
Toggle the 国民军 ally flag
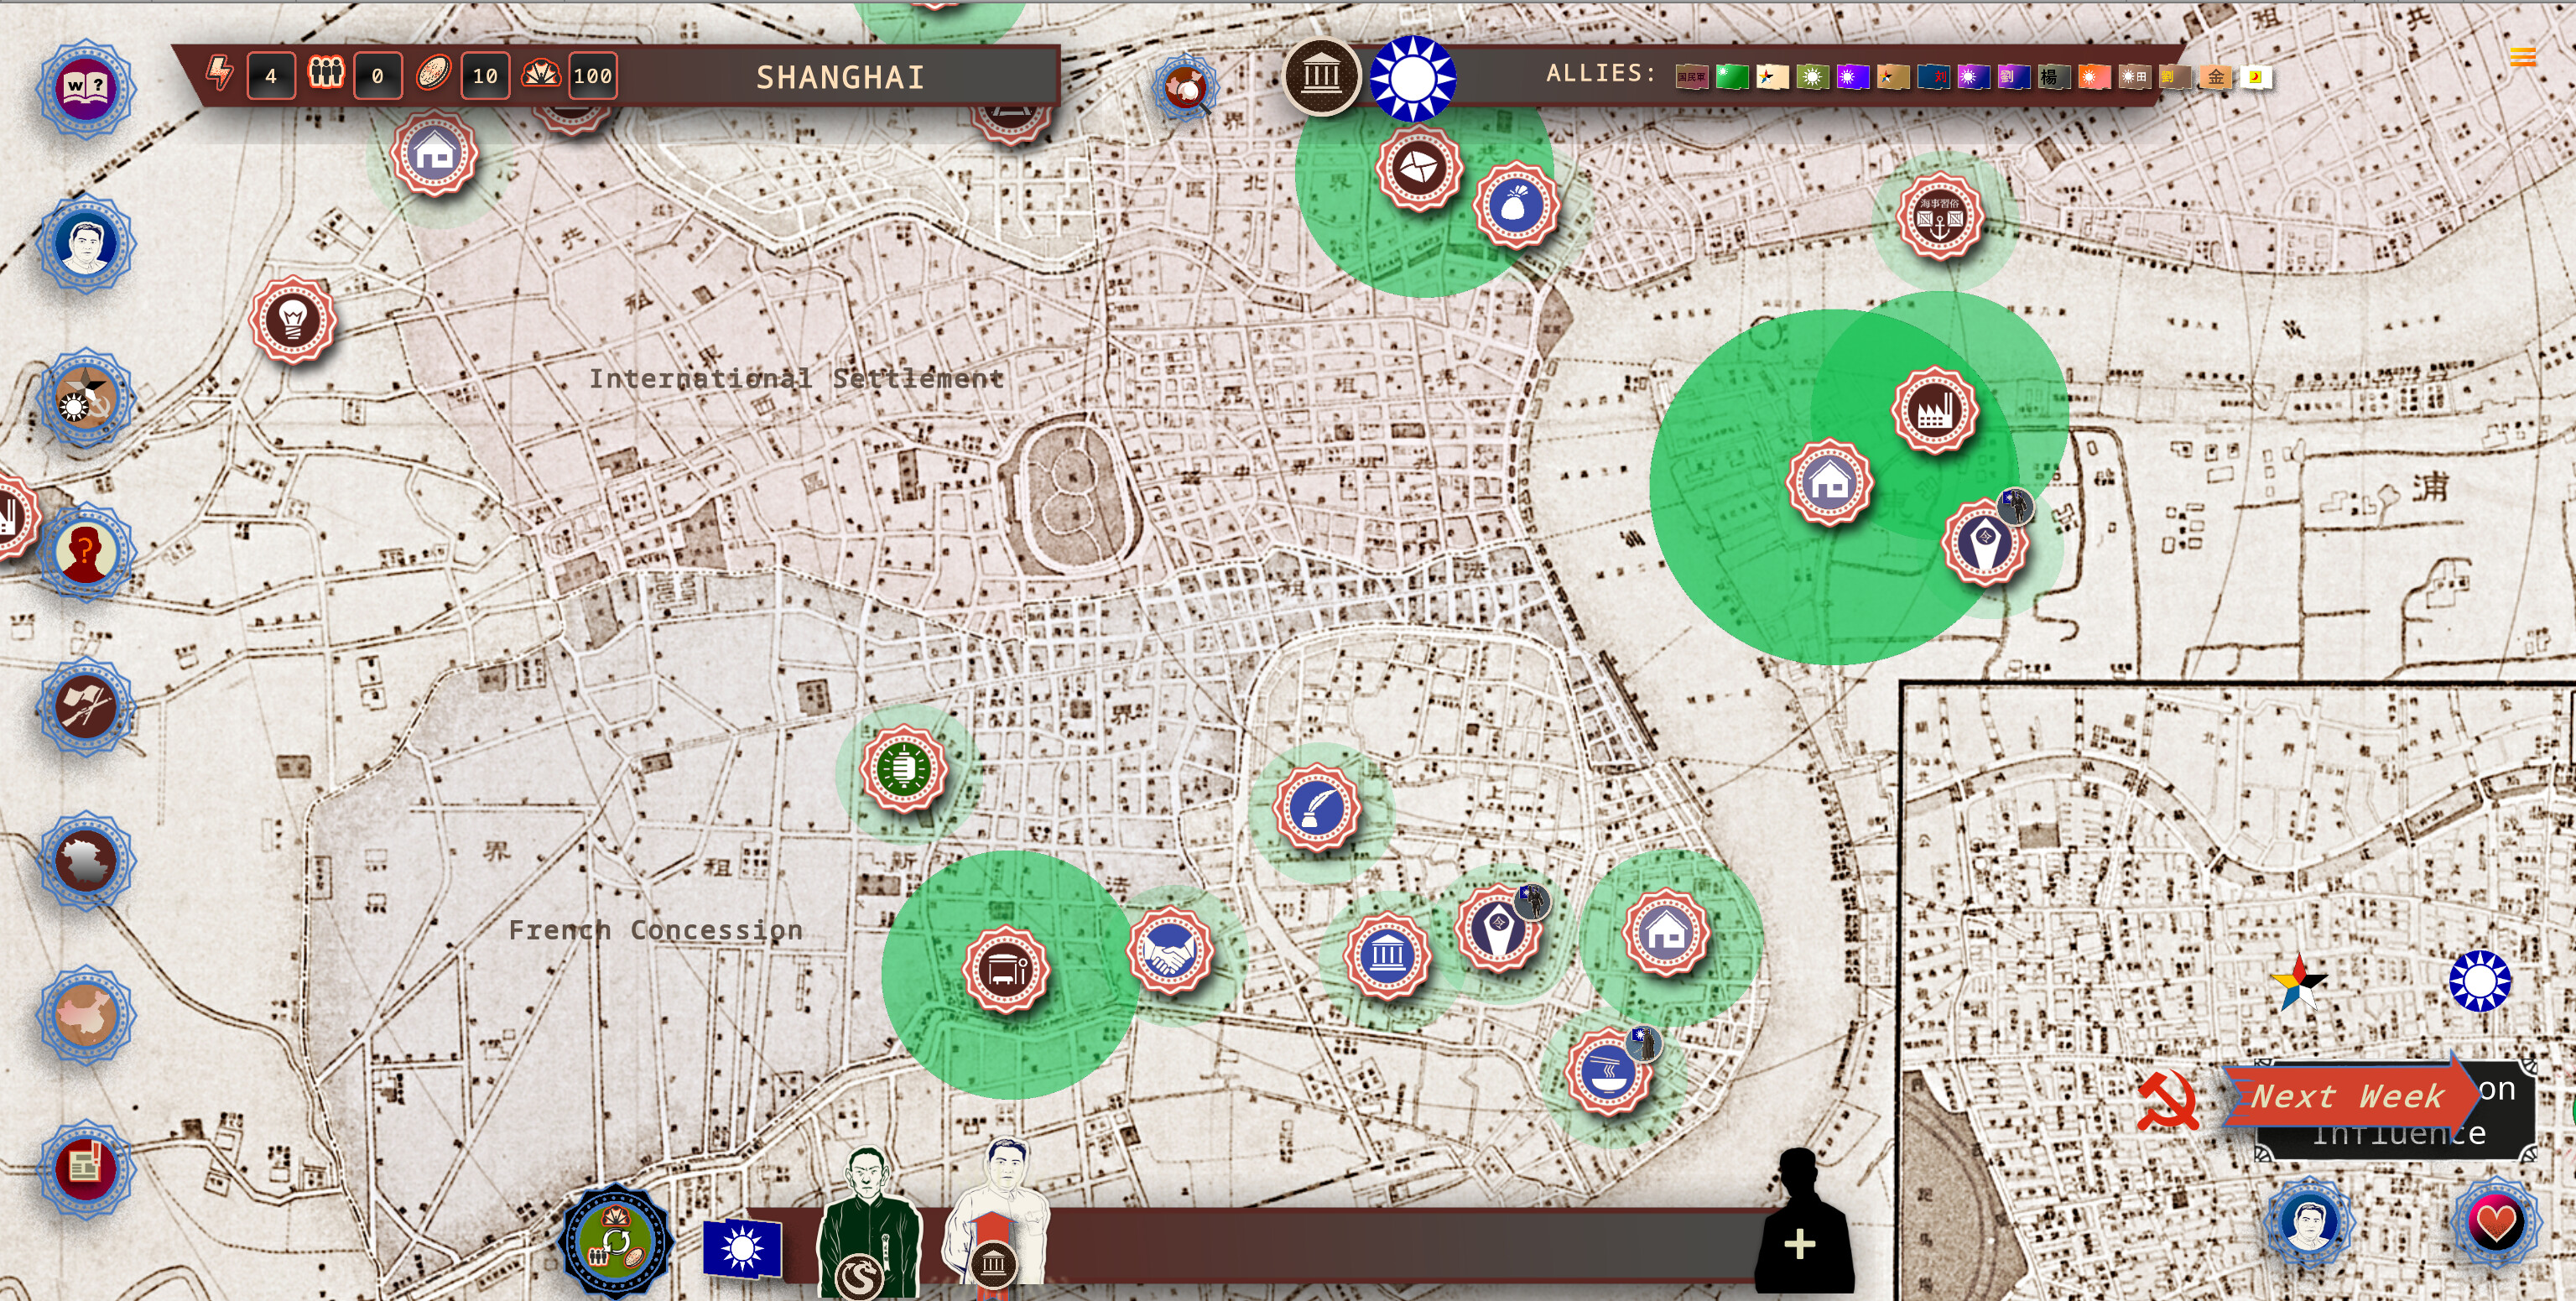click(1693, 79)
